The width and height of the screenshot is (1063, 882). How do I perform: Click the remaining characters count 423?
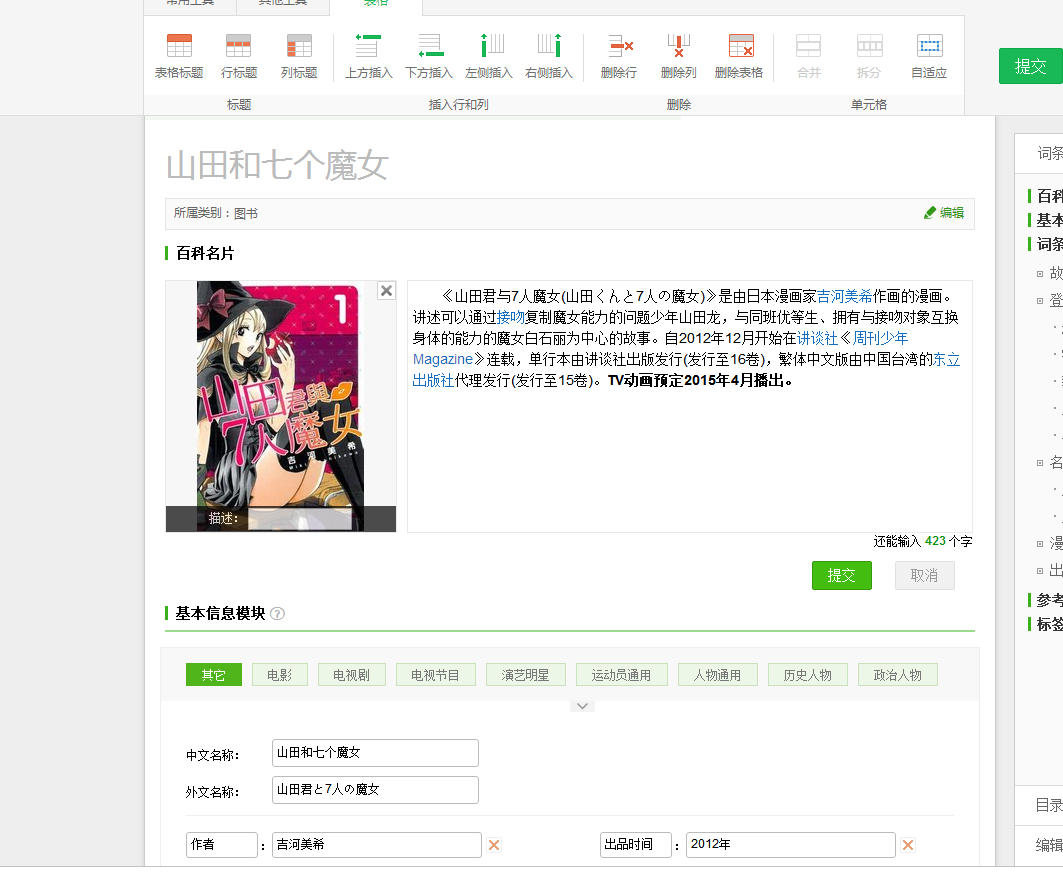[935, 541]
